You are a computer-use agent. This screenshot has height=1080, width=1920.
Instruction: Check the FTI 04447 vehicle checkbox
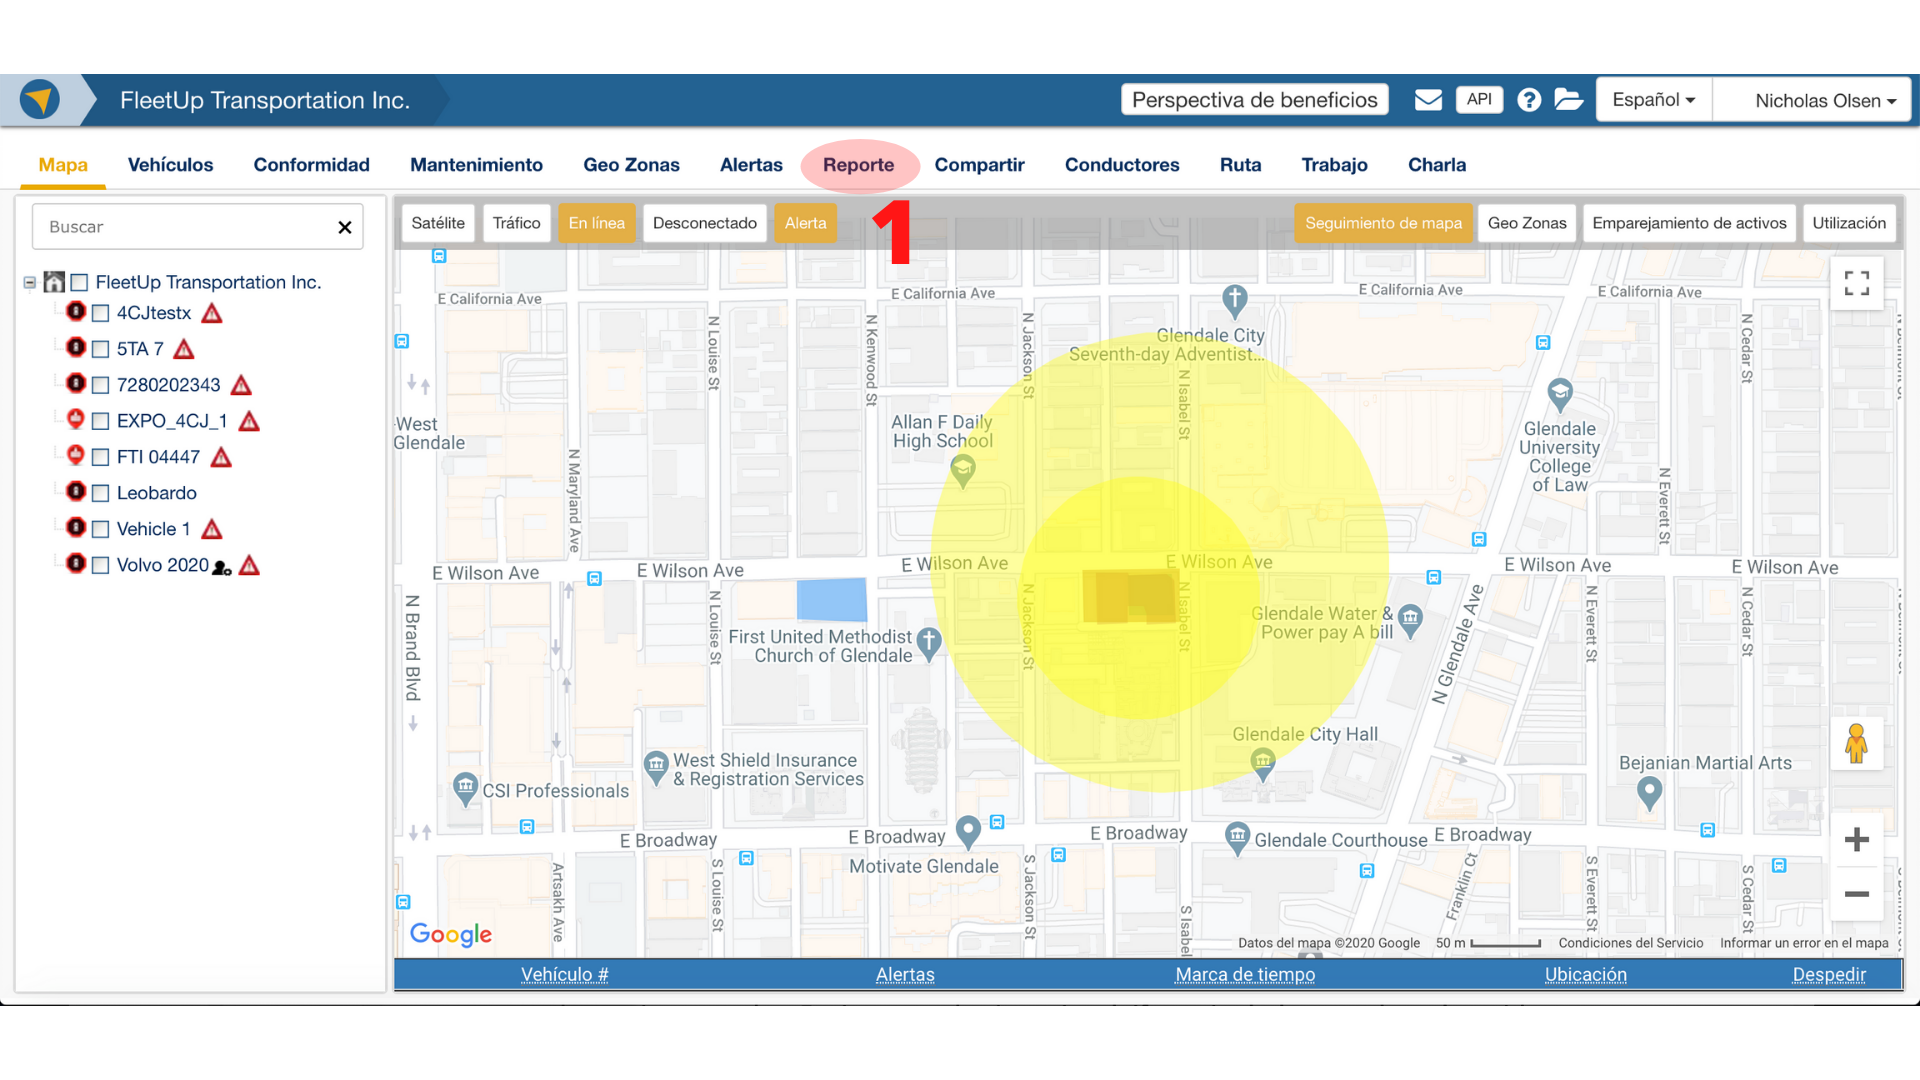tap(100, 457)
